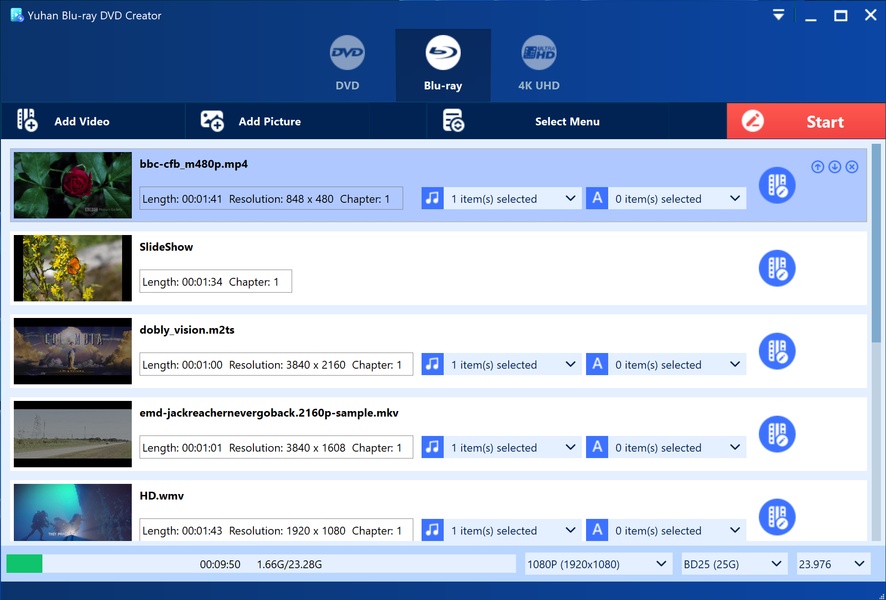
Task: Open the BD25 (25G) disc type dropdown
Action: 734,565
